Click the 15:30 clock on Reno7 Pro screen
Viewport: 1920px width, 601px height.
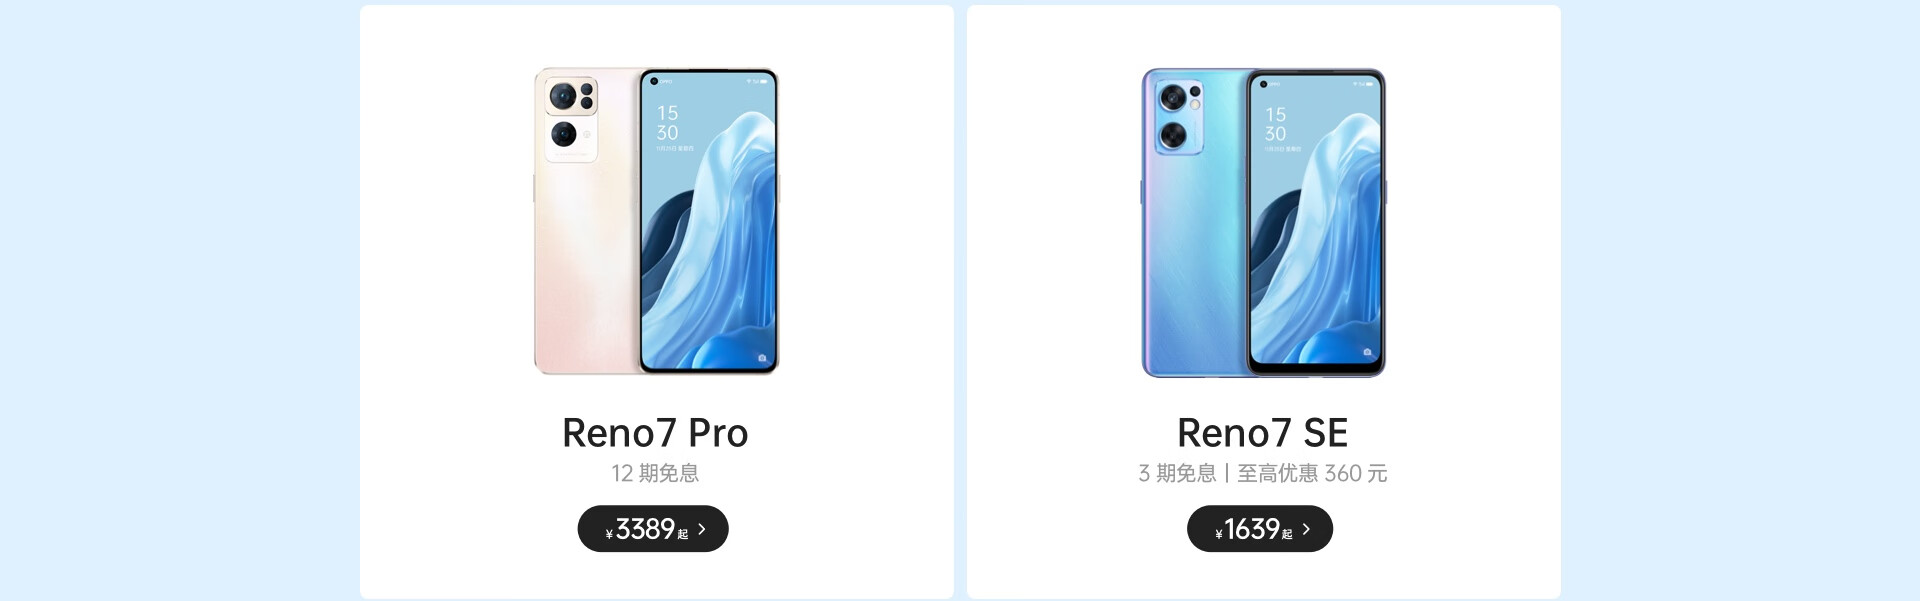click(667, 123)
